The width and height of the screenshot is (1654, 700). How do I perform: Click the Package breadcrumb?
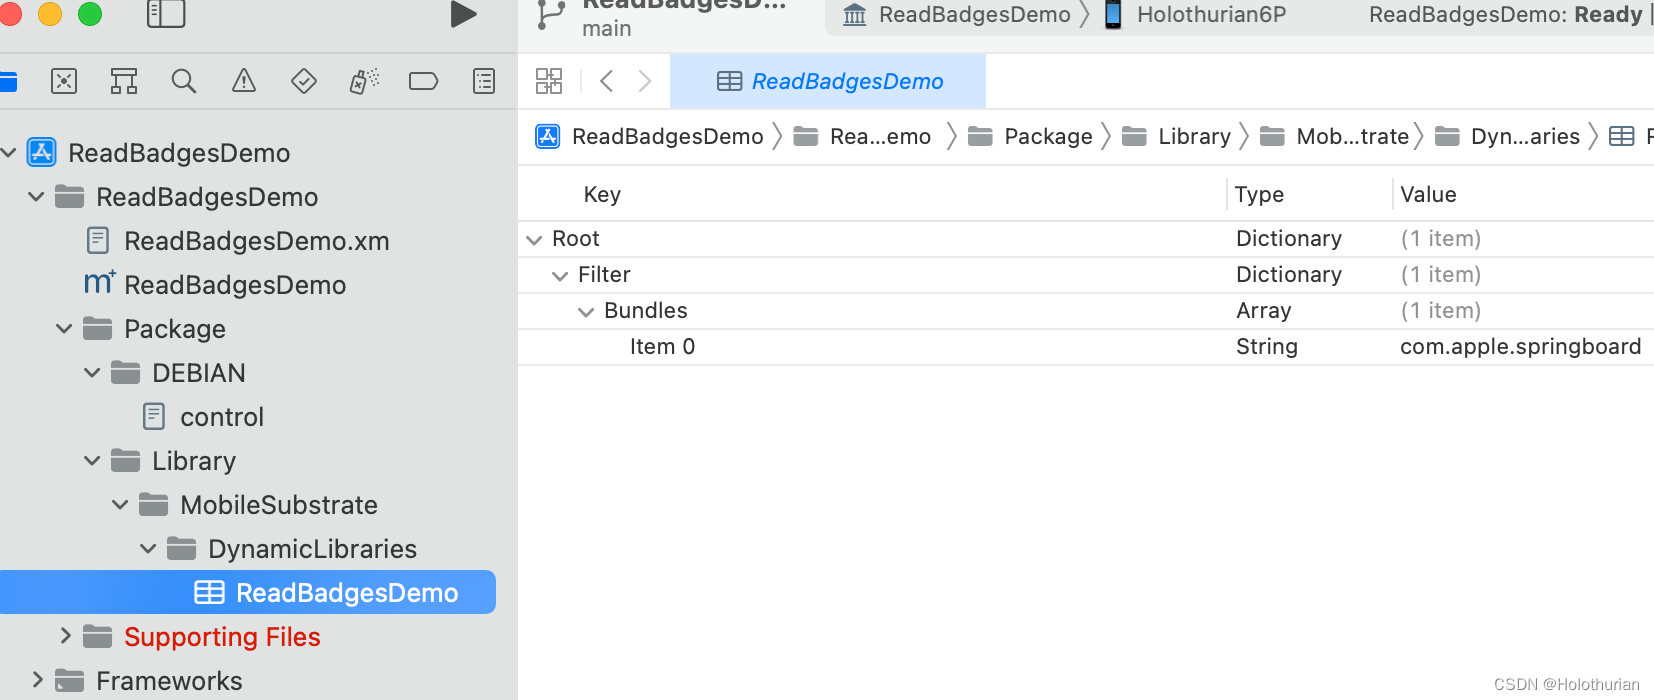tap(1031, 137)
